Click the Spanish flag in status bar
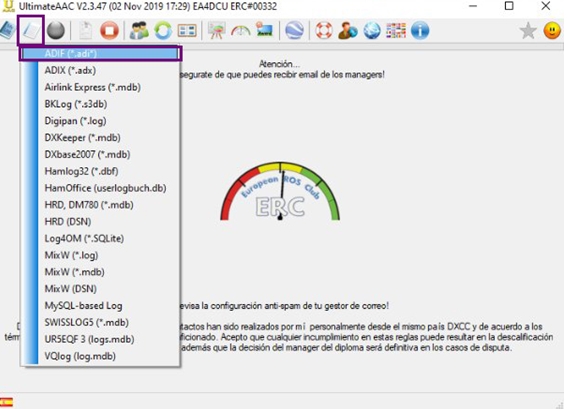The width and height of the screenshot is (567, 409). coord(7,402)
